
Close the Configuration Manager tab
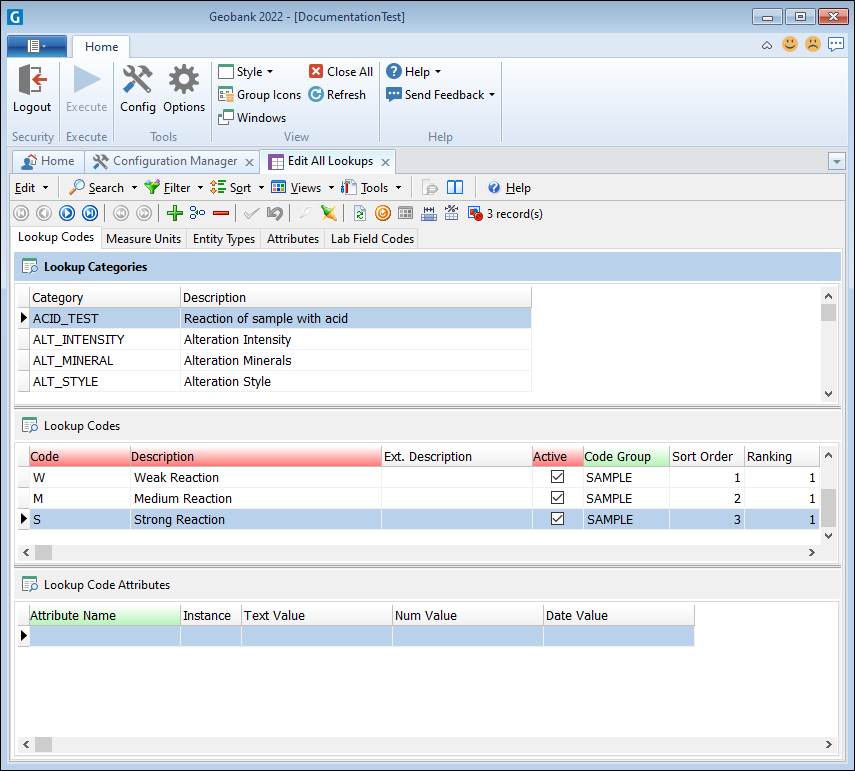pyautogui.click(x=249, y=162)
